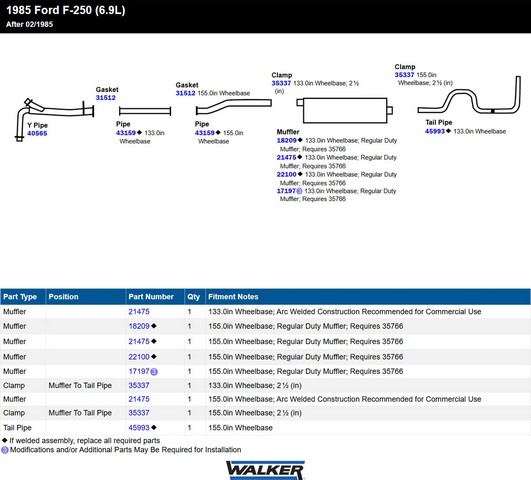Open table clamp 35337 for 133.0in wheelbase
This screenshot has width=531, height=480.
139,385
